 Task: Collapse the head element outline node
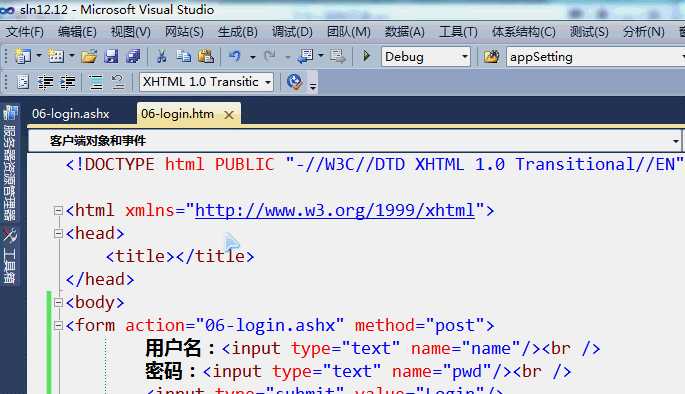pyautogui.click(x=58, y=234)
